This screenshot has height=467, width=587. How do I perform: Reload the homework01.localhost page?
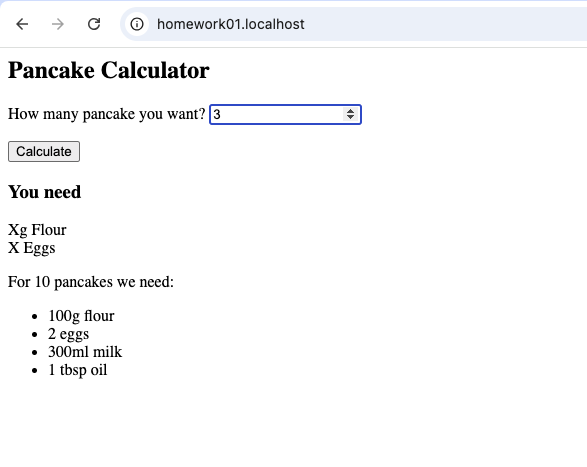94,24
